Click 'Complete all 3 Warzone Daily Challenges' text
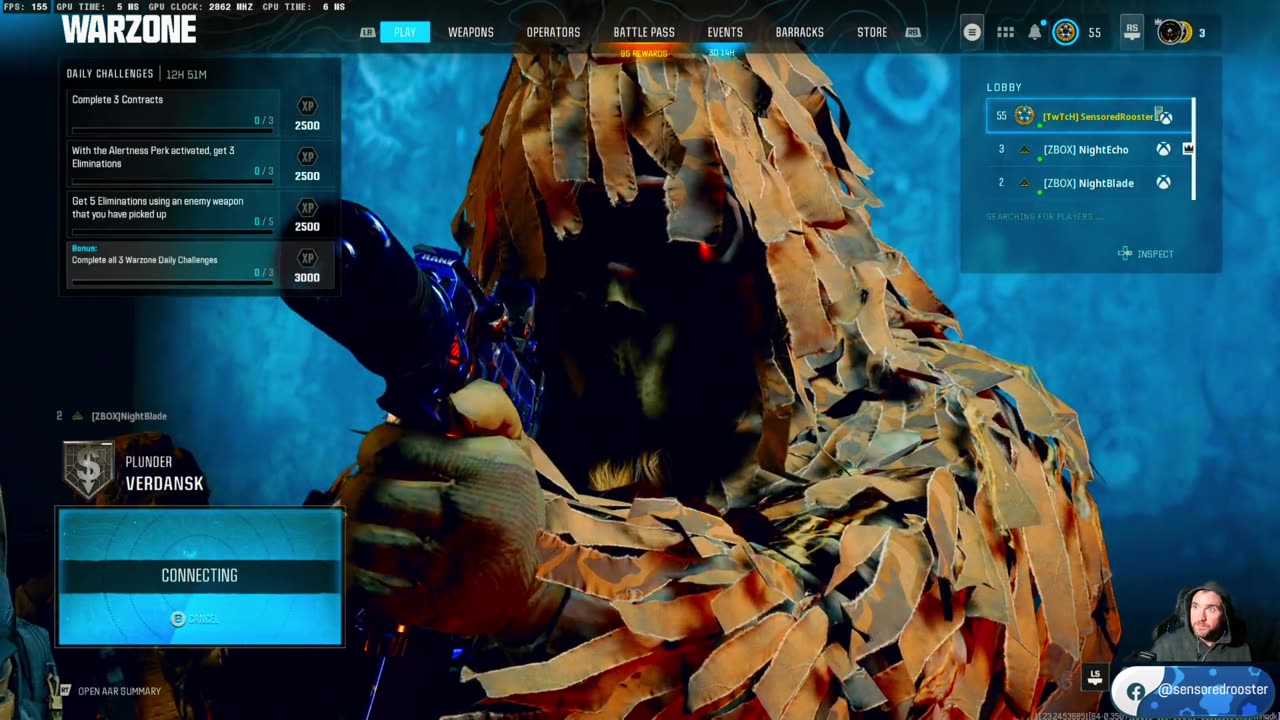This screenshot has width=1280, height=720. [144, 260]
